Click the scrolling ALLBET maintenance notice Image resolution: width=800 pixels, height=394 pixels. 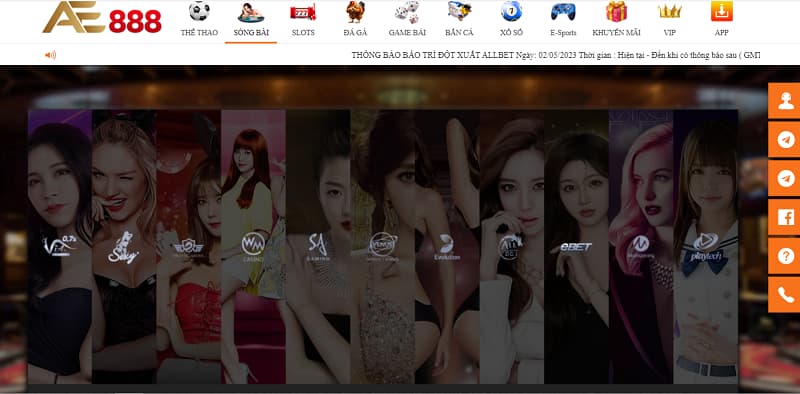click(556, 55)
